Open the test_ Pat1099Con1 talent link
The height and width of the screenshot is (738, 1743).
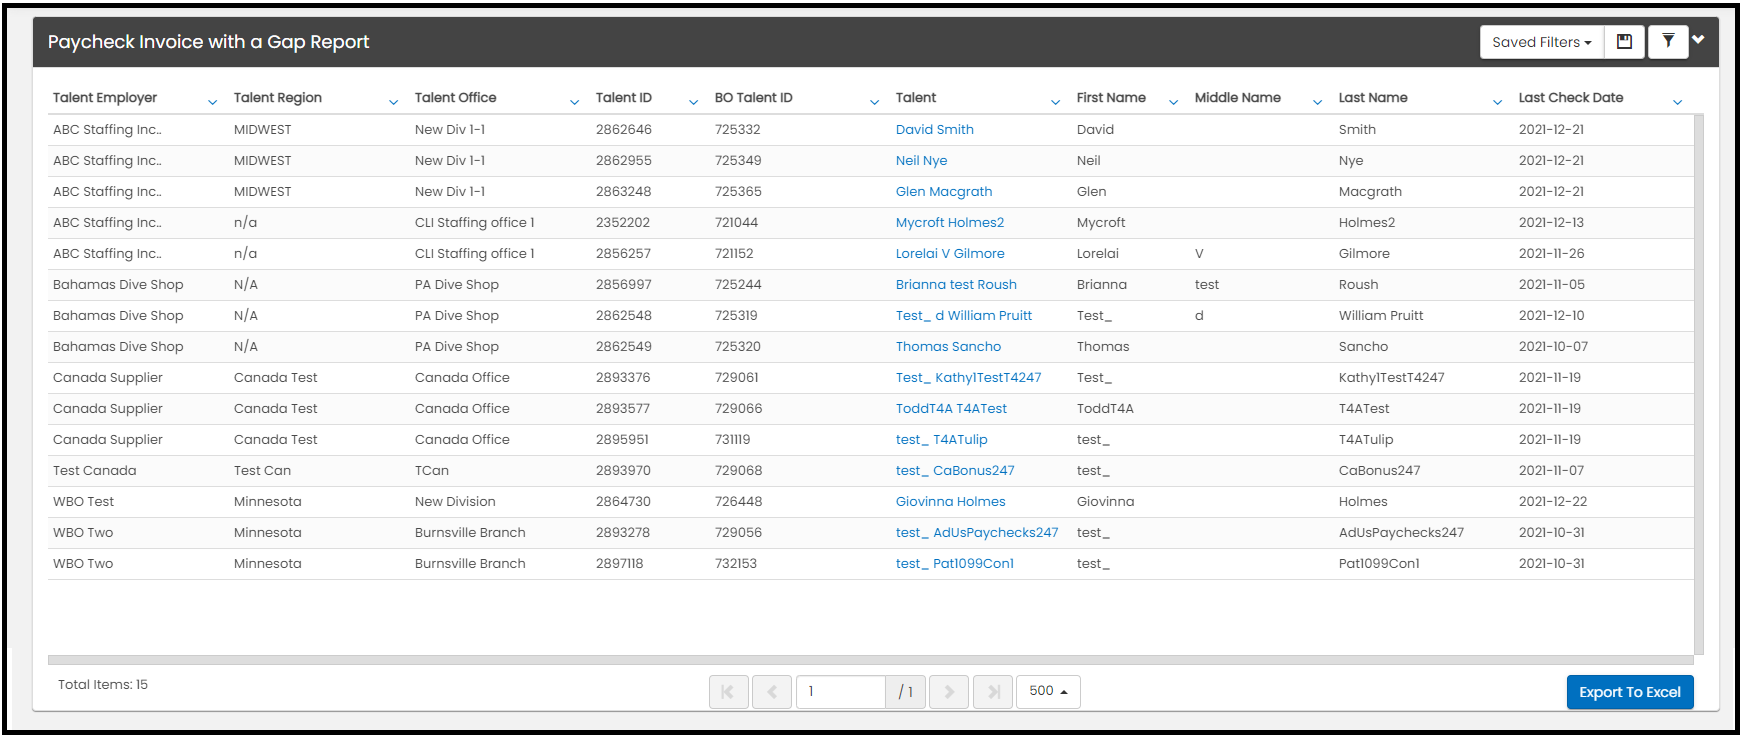955,563
